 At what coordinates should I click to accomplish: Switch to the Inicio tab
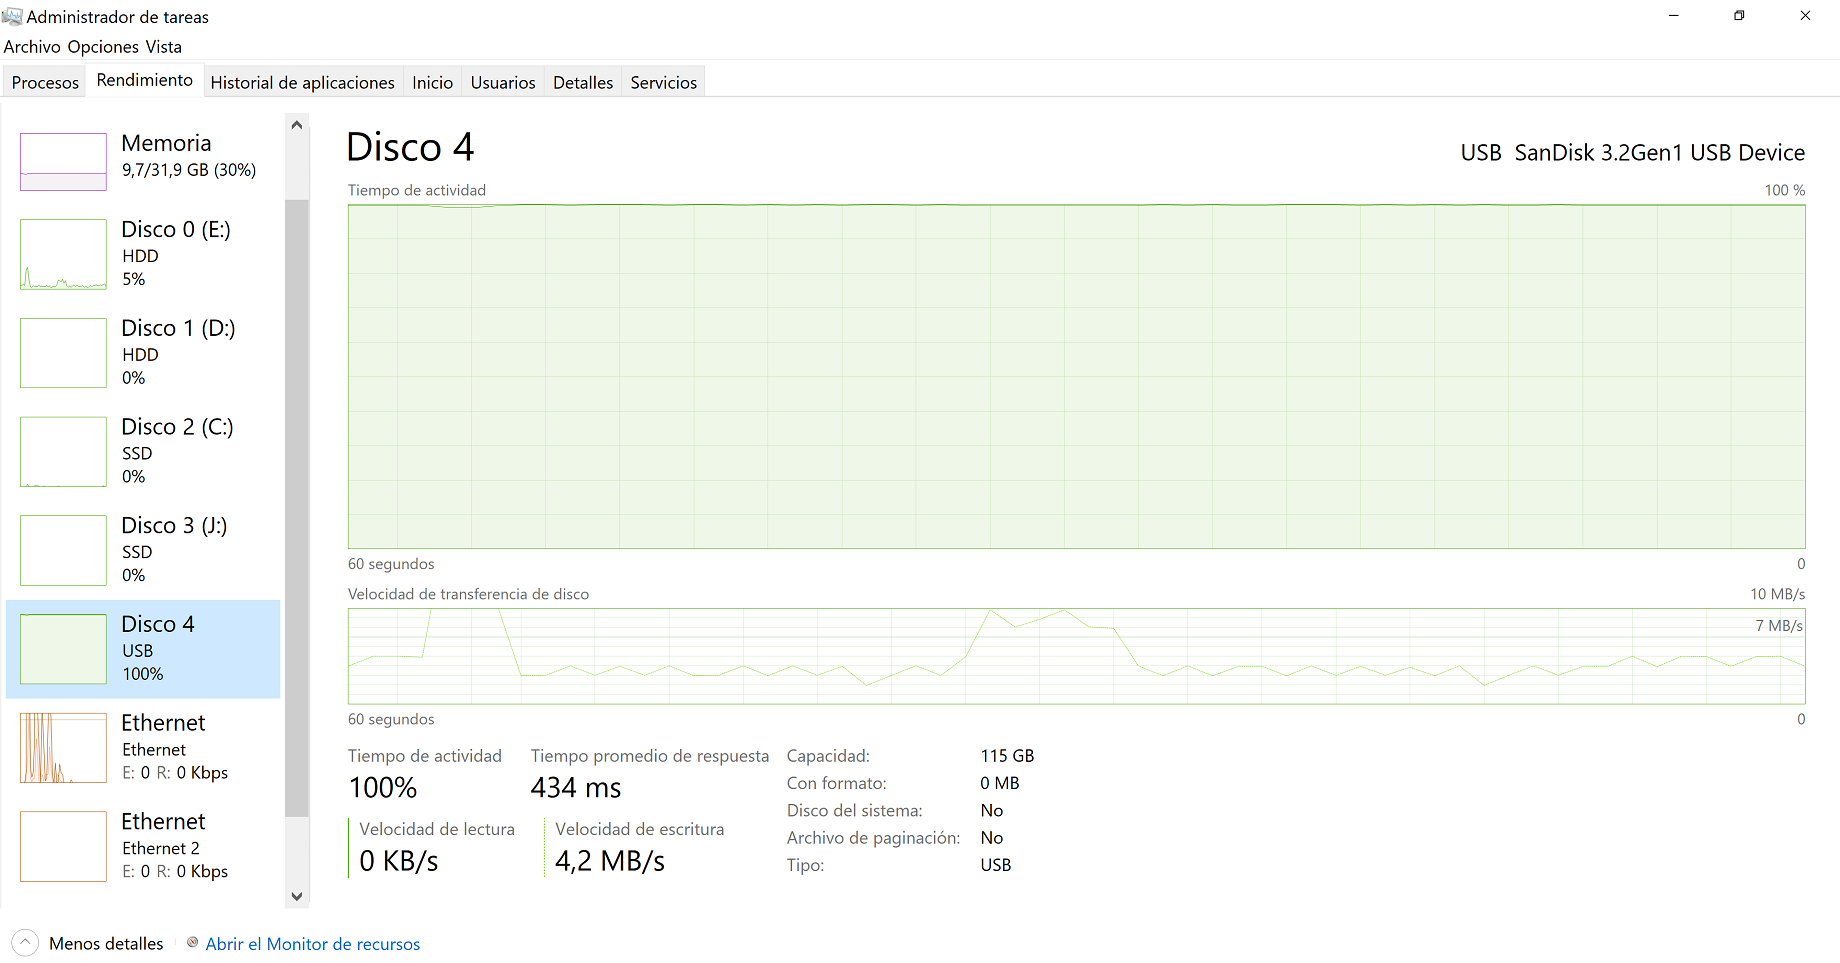point(432,82)
